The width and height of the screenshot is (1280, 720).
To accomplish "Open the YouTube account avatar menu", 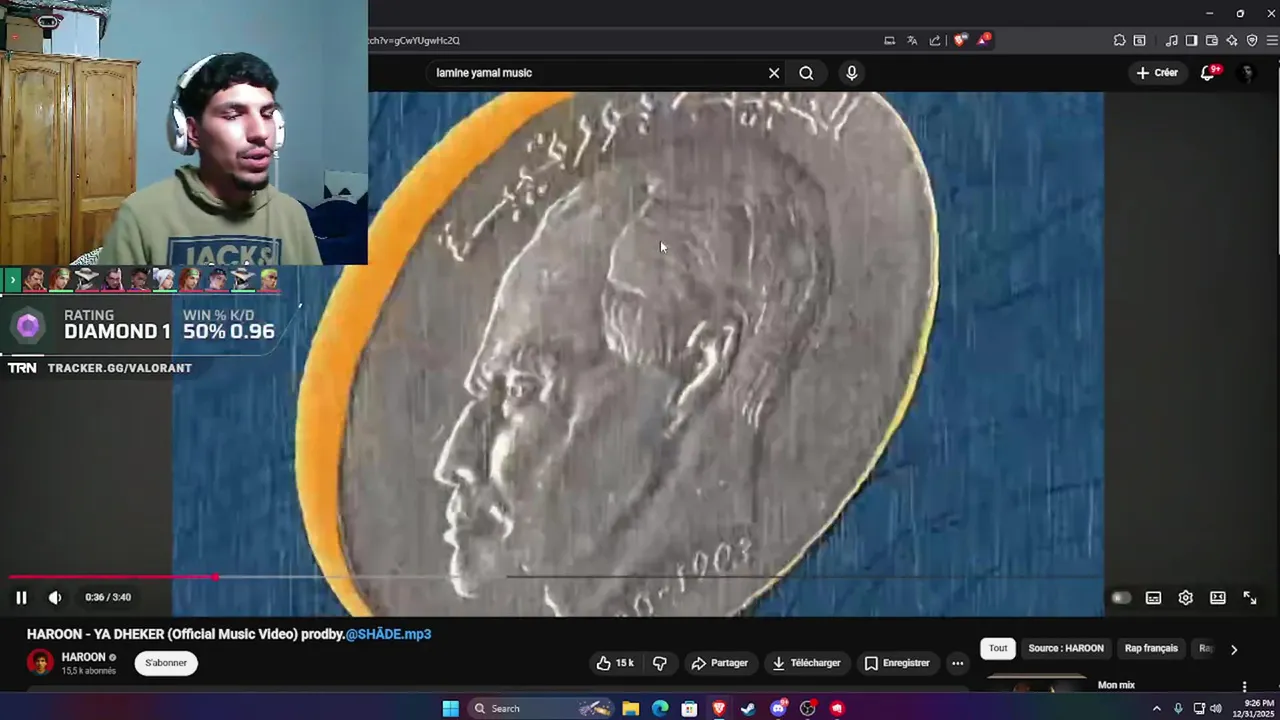I will 1246,73.
